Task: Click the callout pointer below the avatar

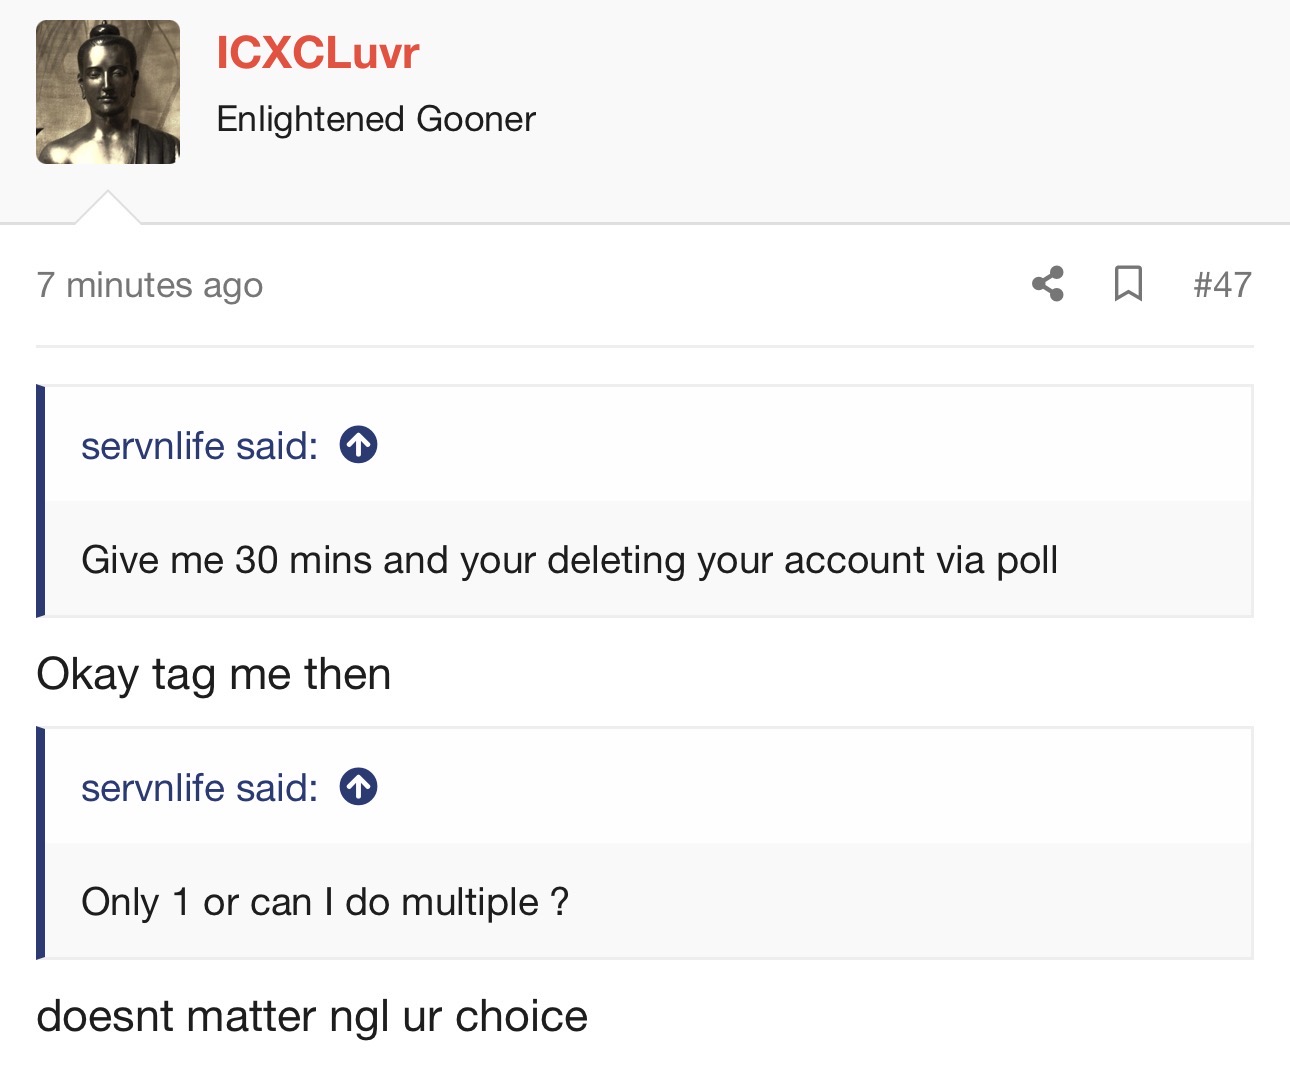Action: point(108,207)
